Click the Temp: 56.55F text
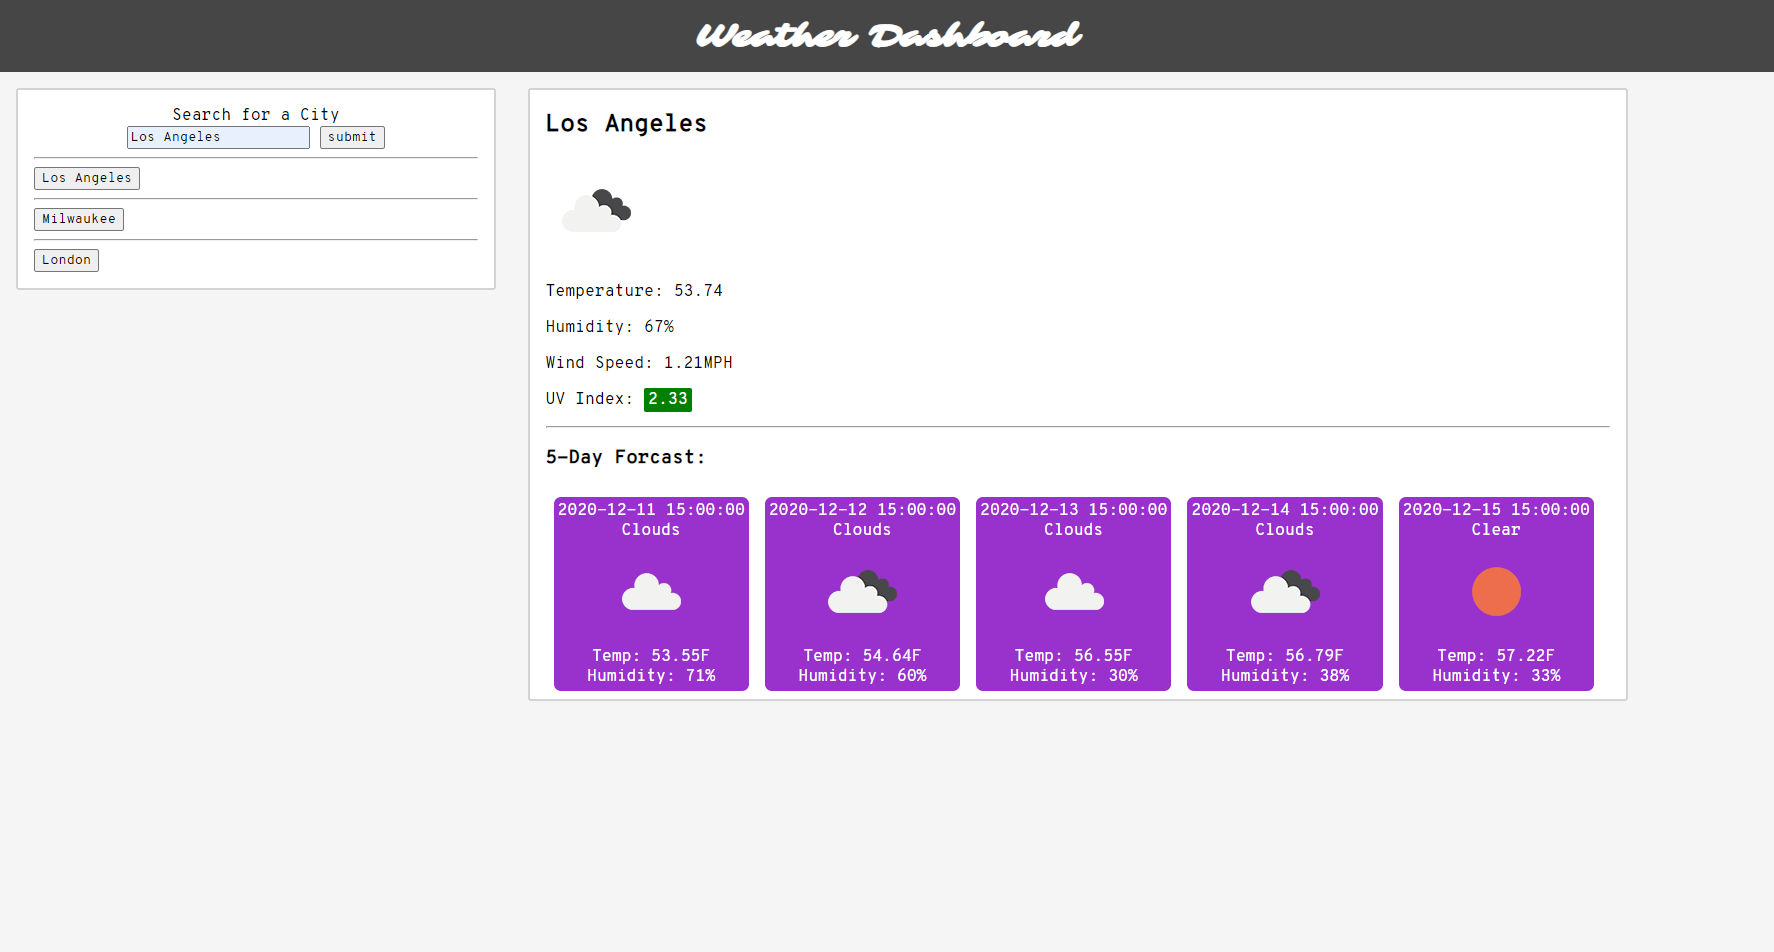The image size is (1774, 952). click(1074, 656)
